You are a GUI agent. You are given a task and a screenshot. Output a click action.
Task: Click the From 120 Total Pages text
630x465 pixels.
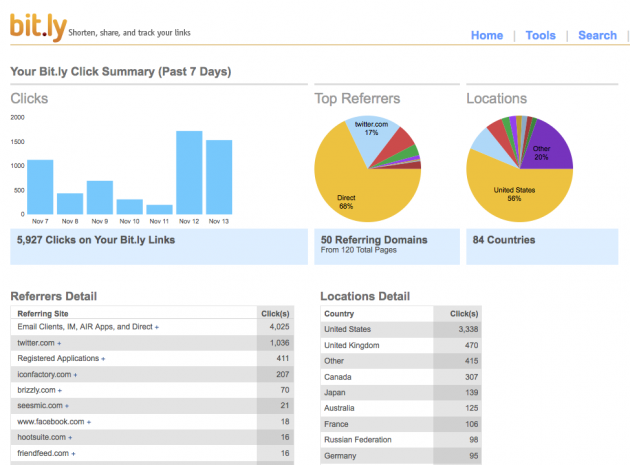(358, 250)
